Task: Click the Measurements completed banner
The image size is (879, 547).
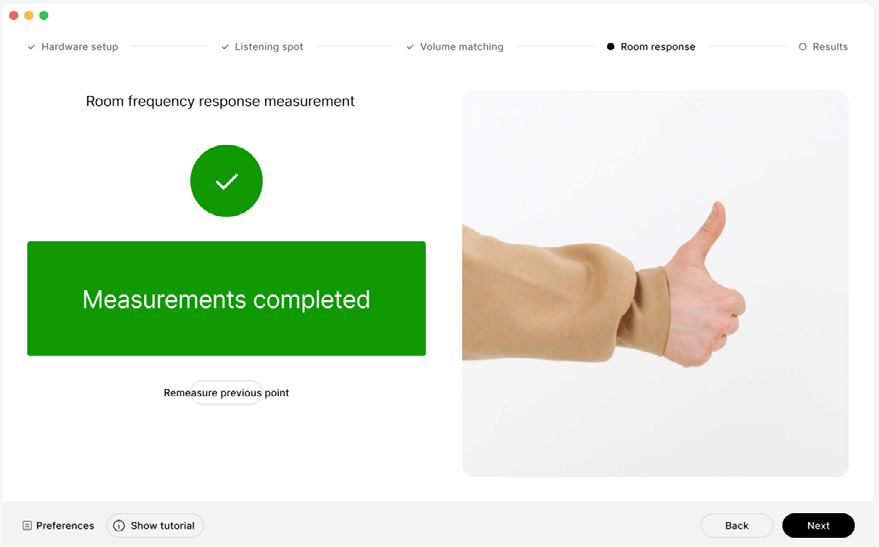Action: coord(226,299)
